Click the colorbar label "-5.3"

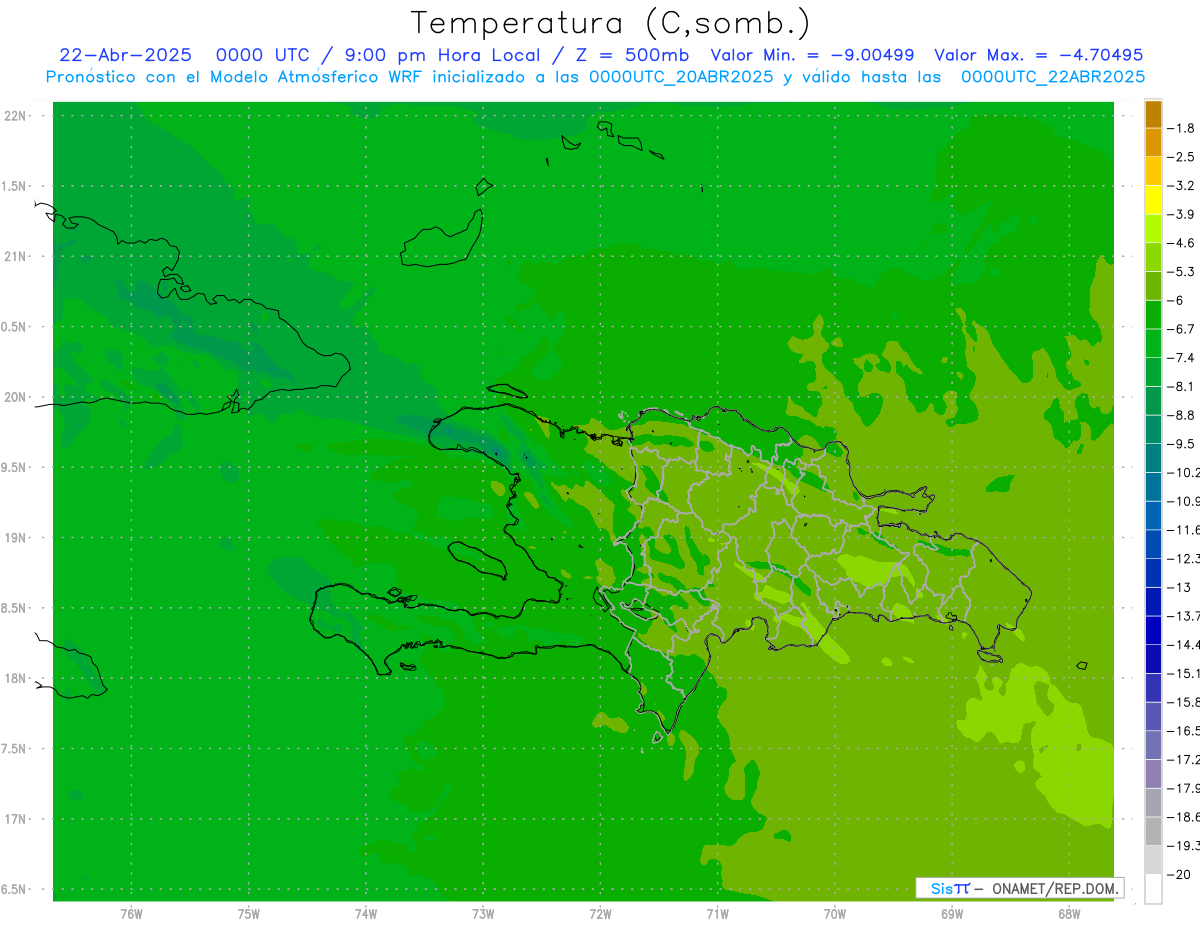pos(1181,272)
